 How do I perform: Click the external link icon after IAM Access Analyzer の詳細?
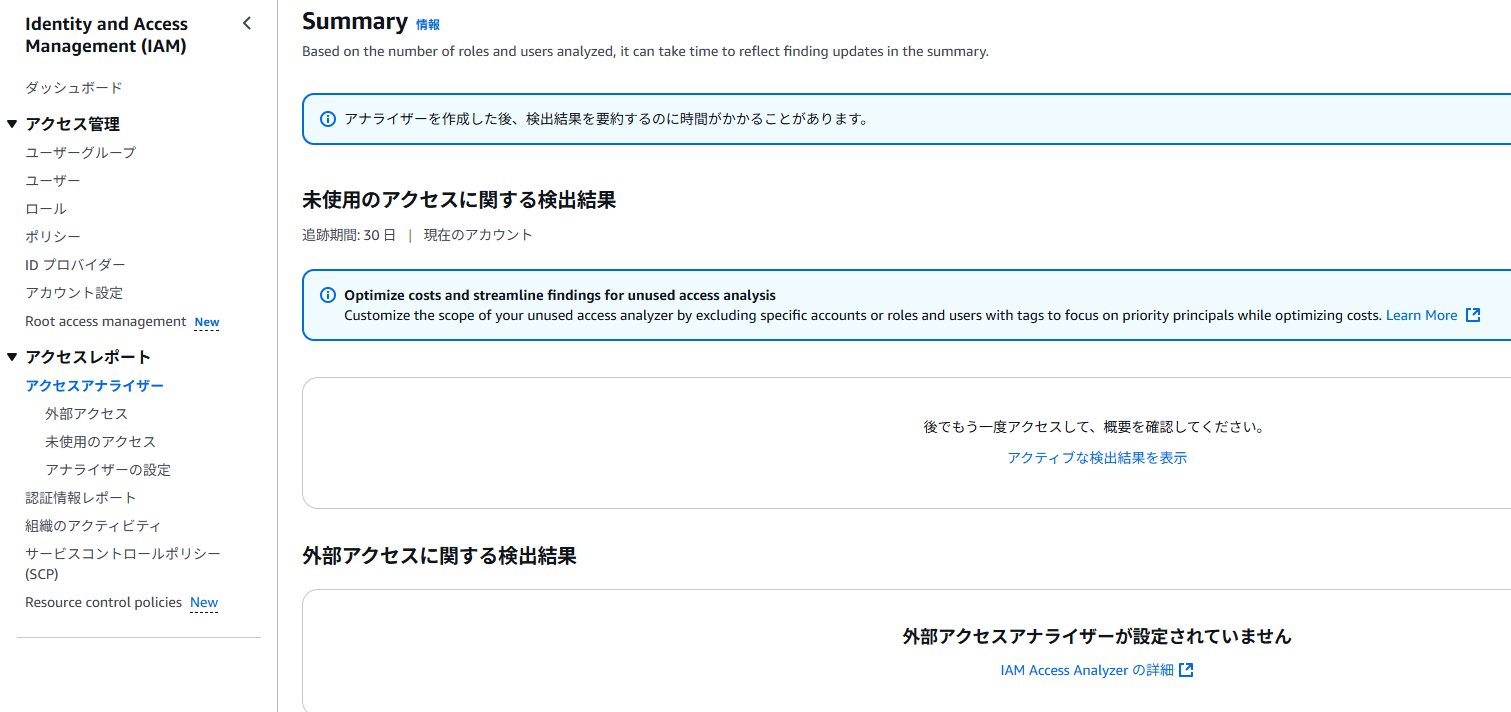(1186, 670)
